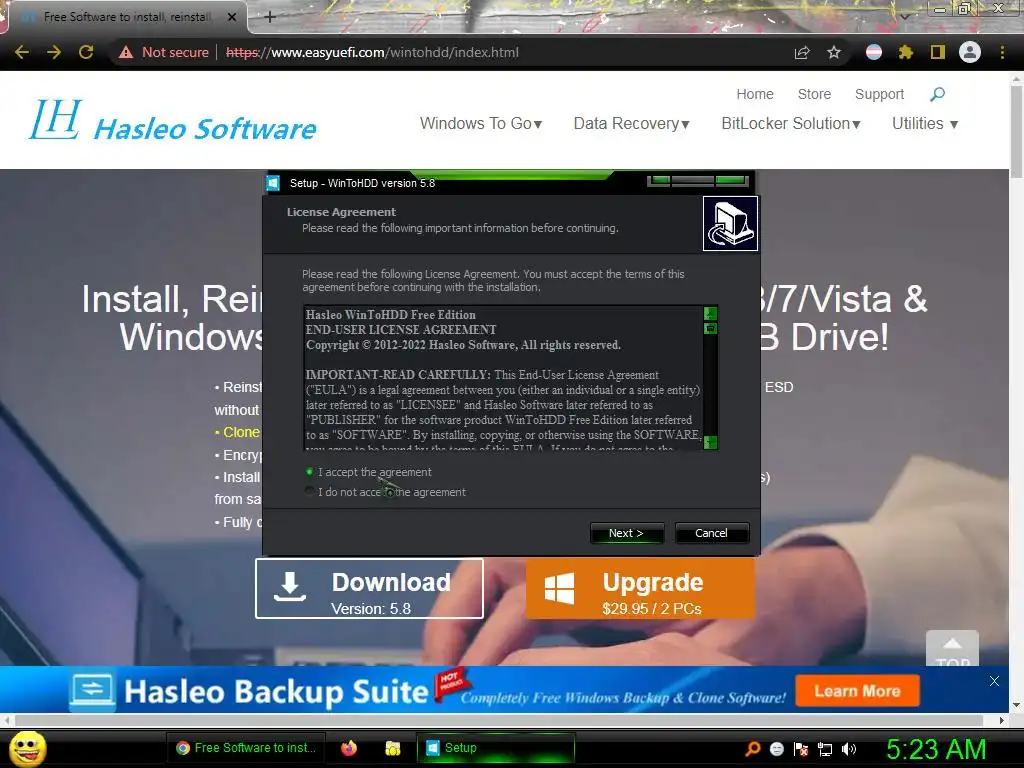Click the Not secure warning icon

tap(126, 52)
